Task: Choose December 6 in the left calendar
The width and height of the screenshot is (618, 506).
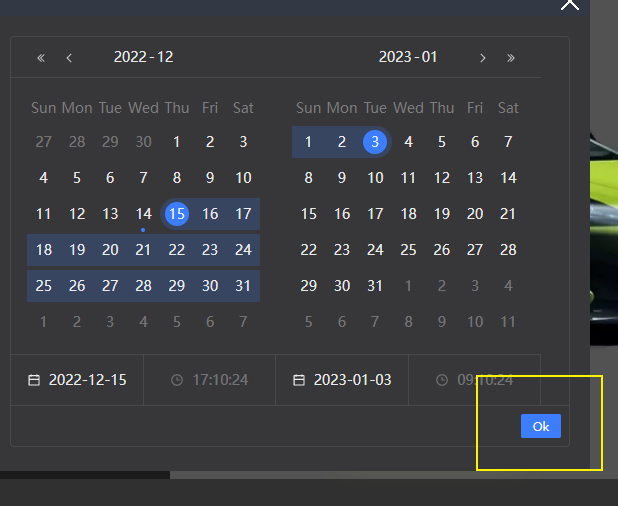Action: coord(110,178)
